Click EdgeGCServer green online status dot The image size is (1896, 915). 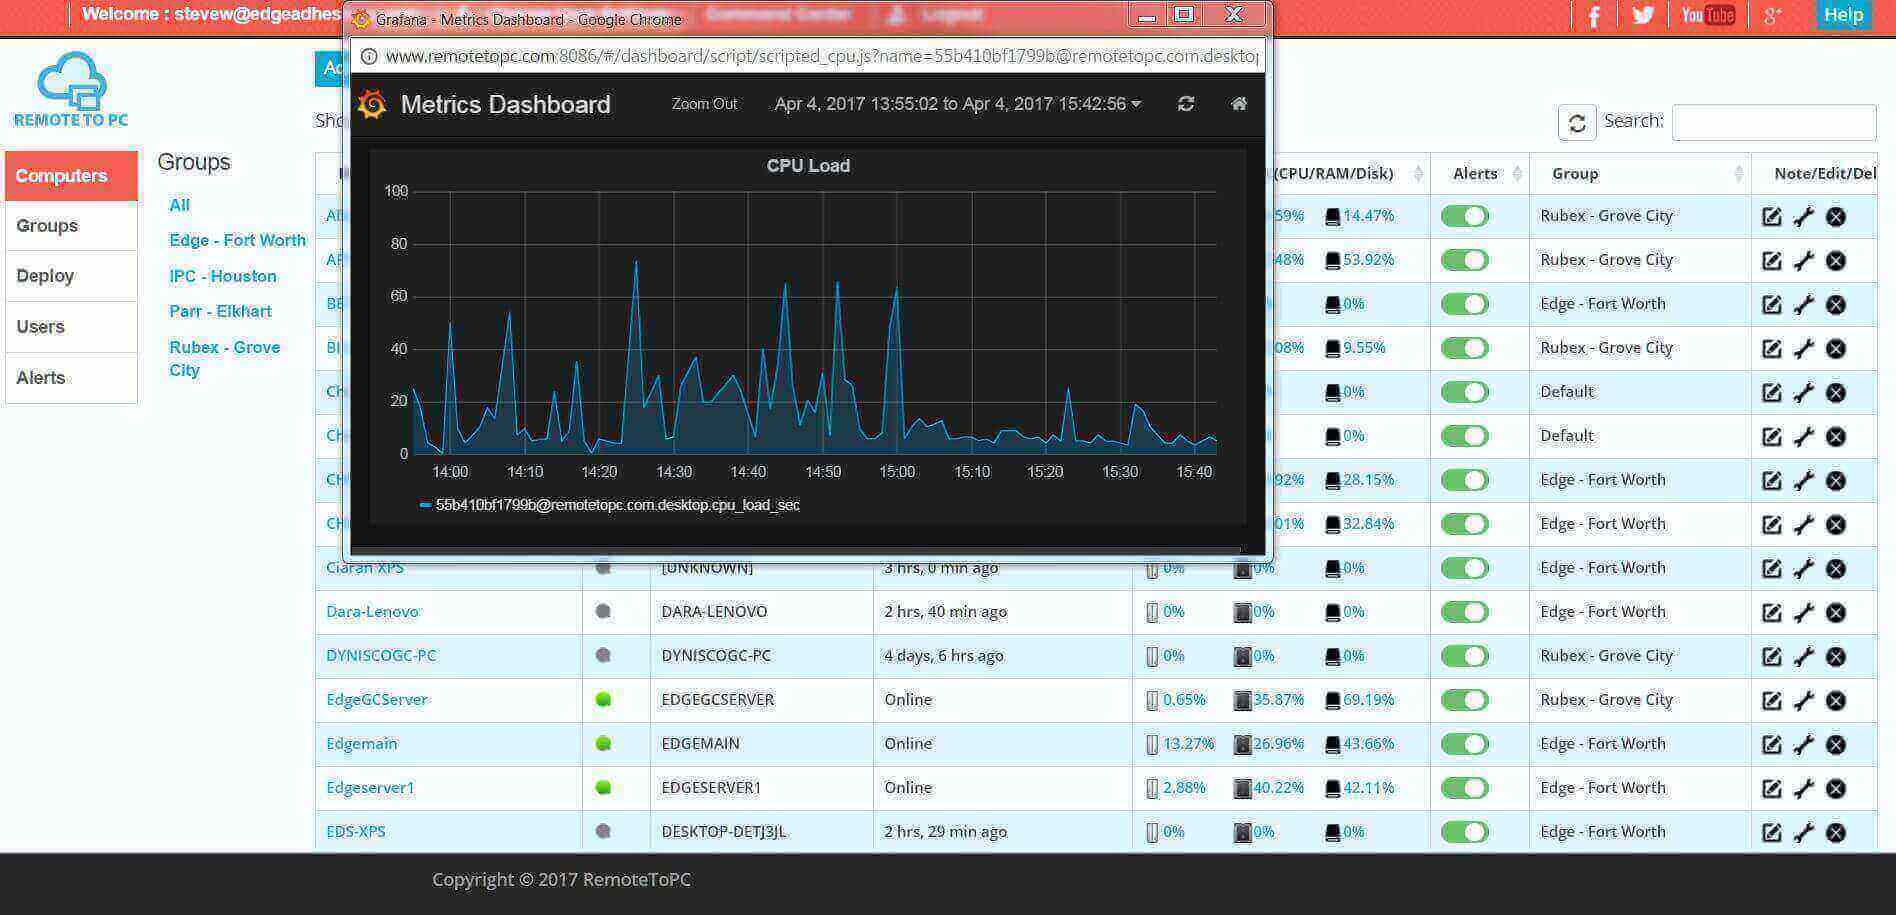pyautogui.click(x=603, y=699)
